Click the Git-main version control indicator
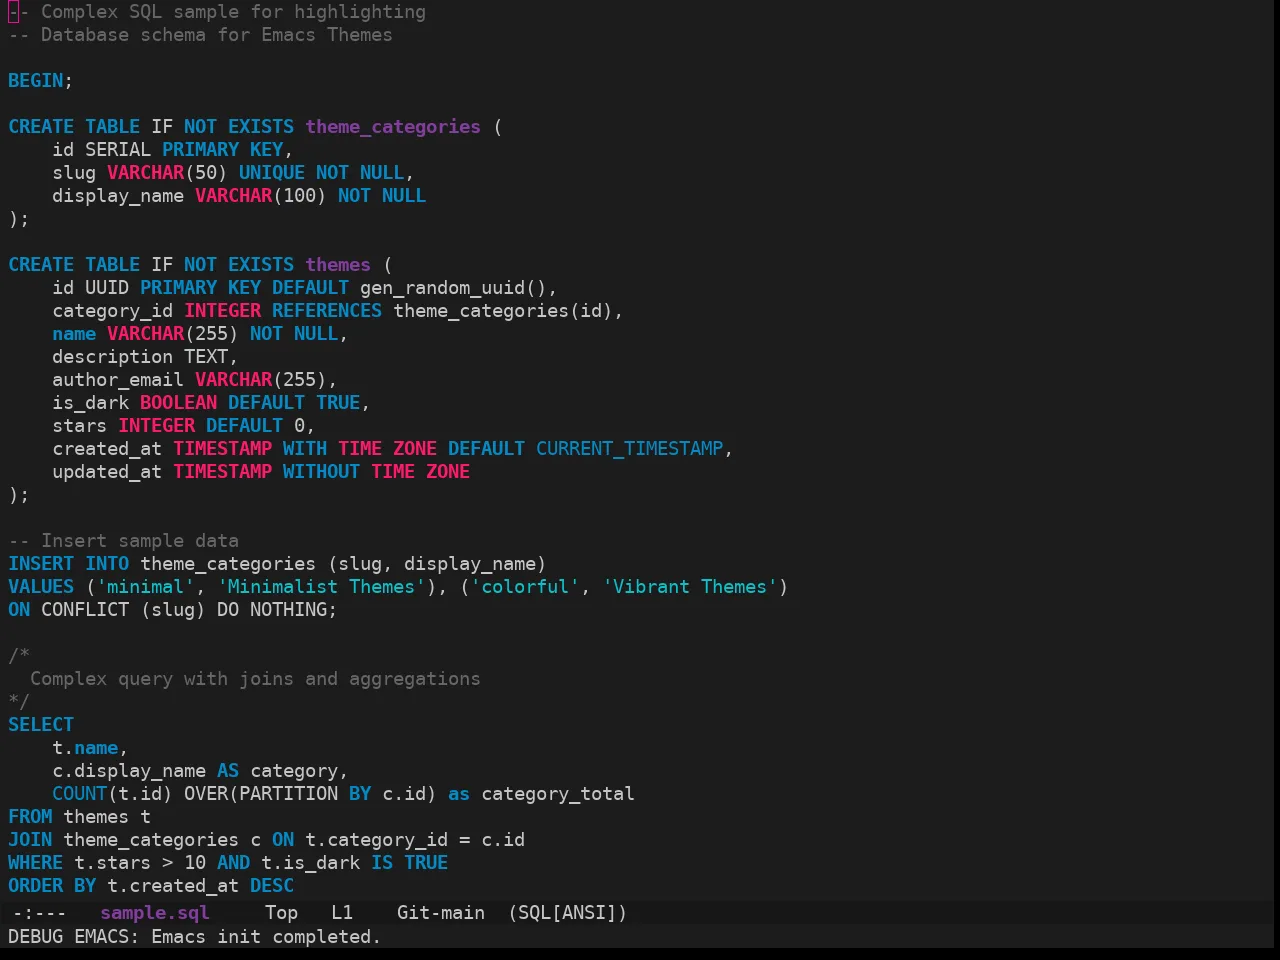1280x960 pixels. 441,913
